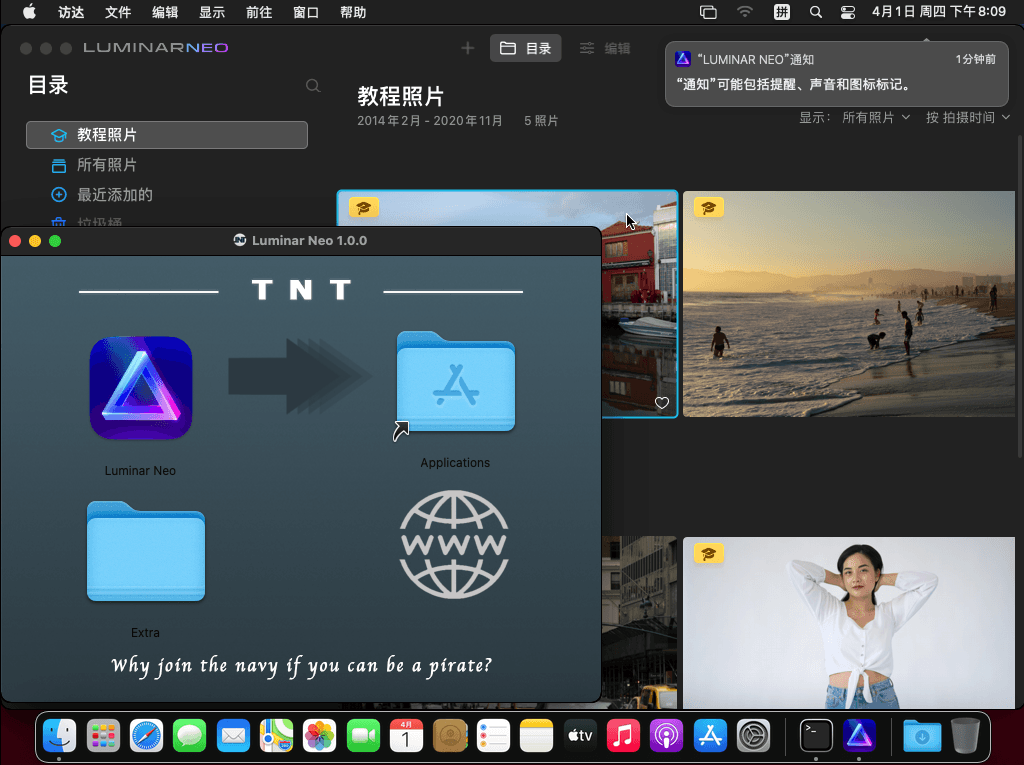Switch to the 编辑 tab
The image size is (1024, 765).
click(605, 48)
